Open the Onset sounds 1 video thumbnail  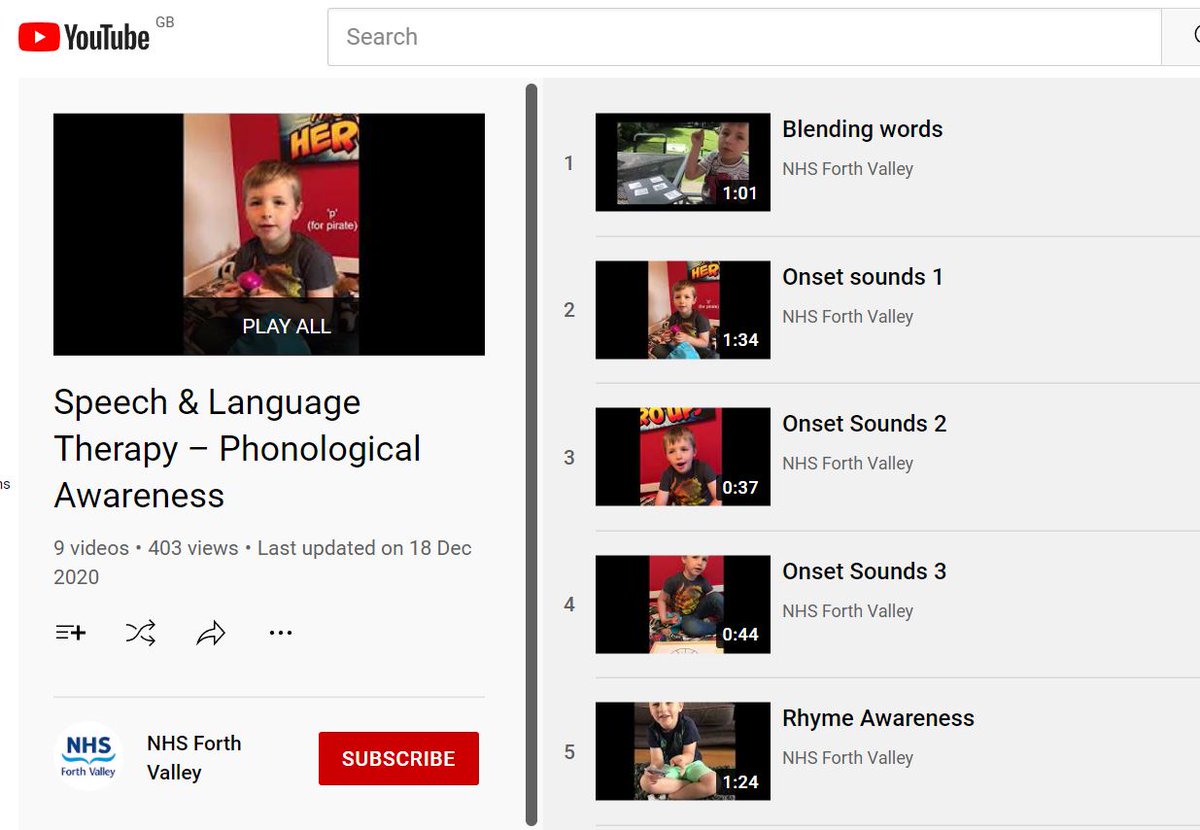[683, 310]
